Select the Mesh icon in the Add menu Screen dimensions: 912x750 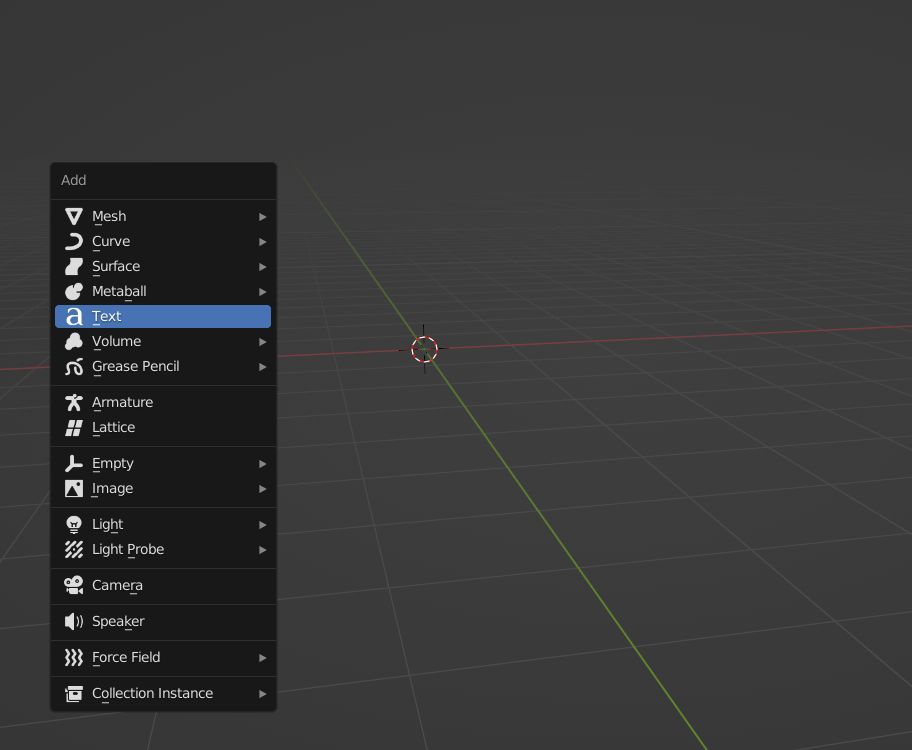74,216
